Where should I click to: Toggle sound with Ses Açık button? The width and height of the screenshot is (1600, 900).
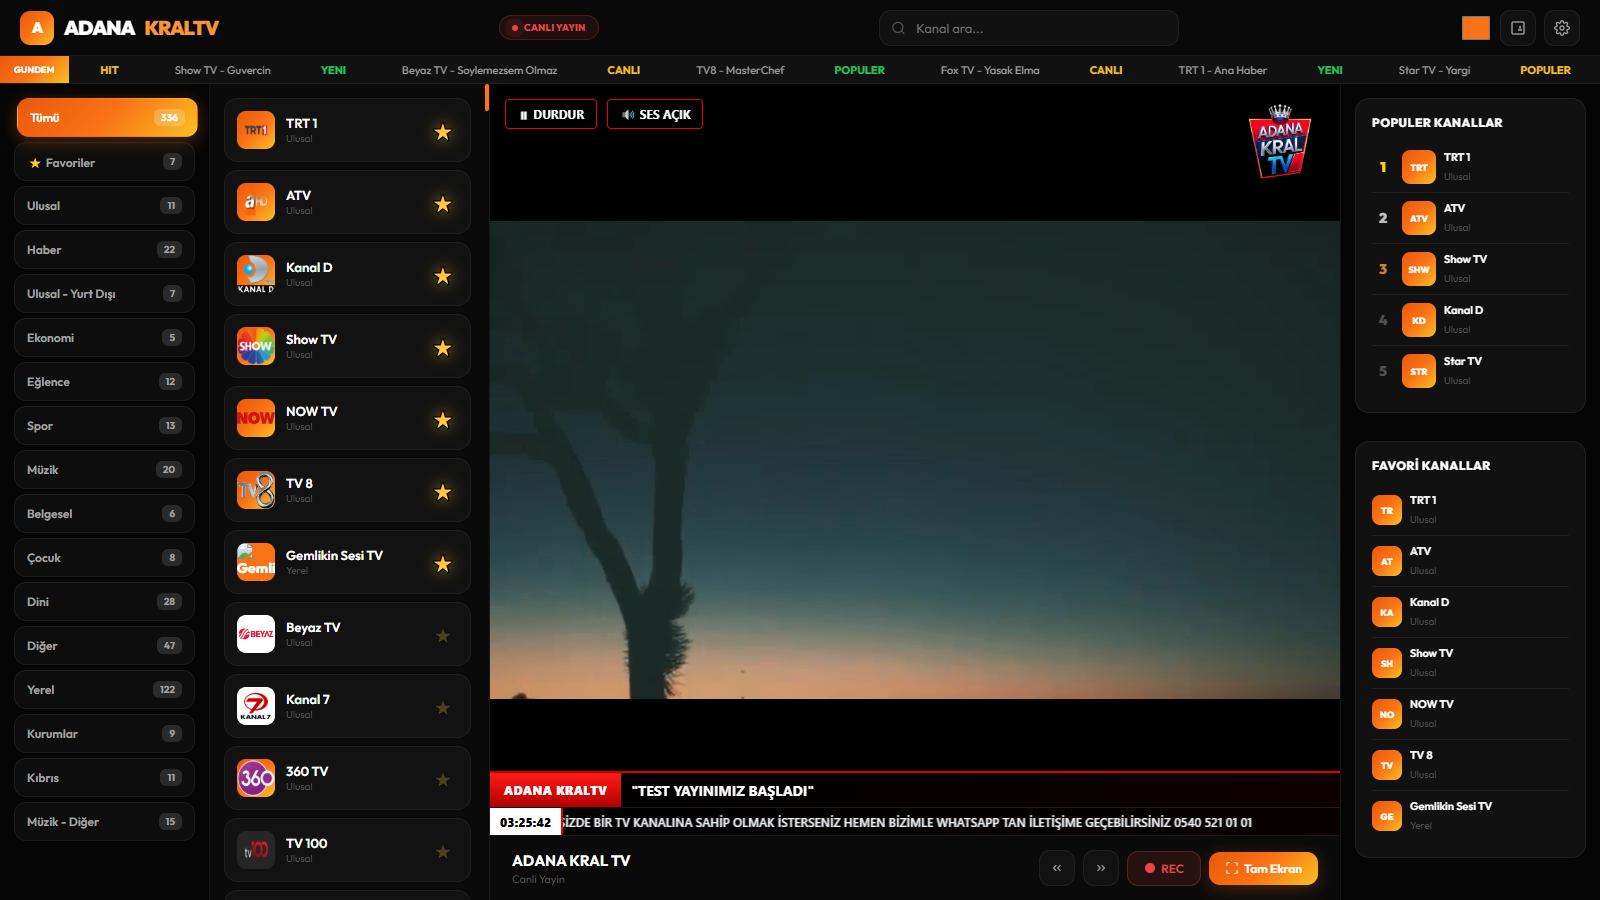(x=655, y=114)
